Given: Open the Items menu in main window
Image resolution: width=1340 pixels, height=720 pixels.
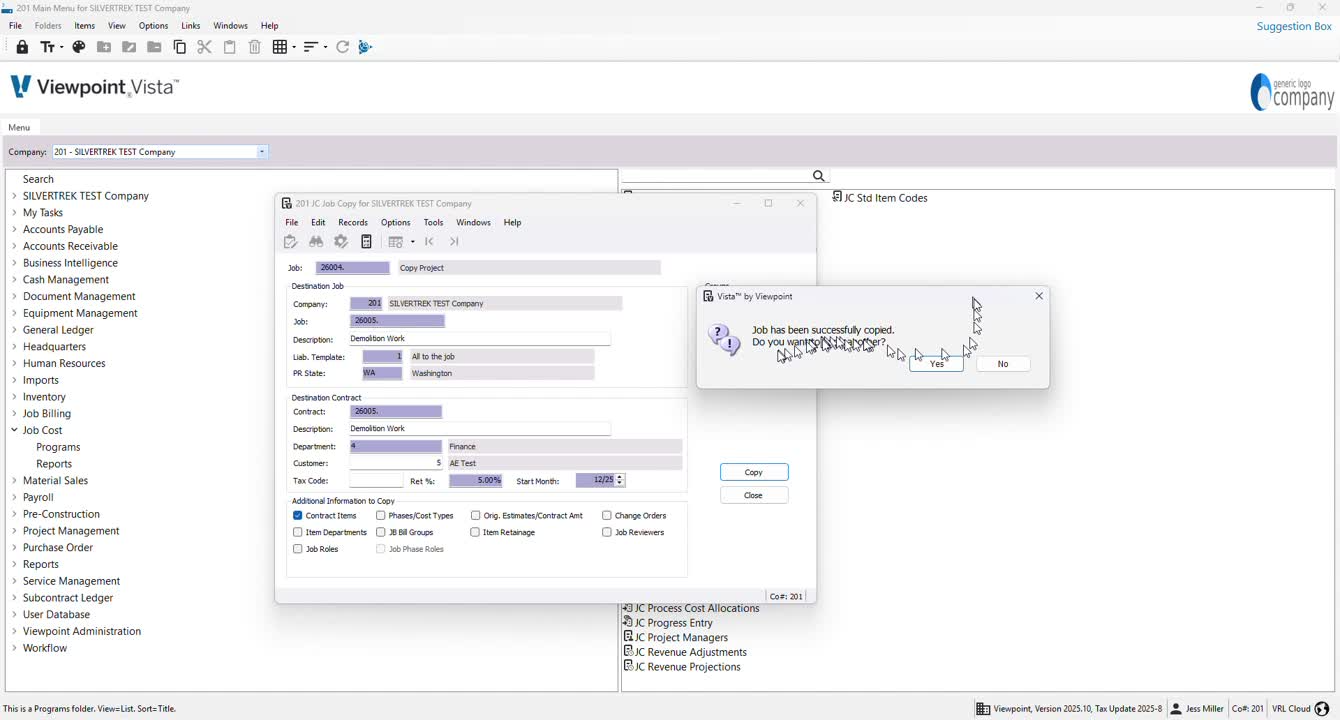Looking at the screenshot, I should point(85,26).
